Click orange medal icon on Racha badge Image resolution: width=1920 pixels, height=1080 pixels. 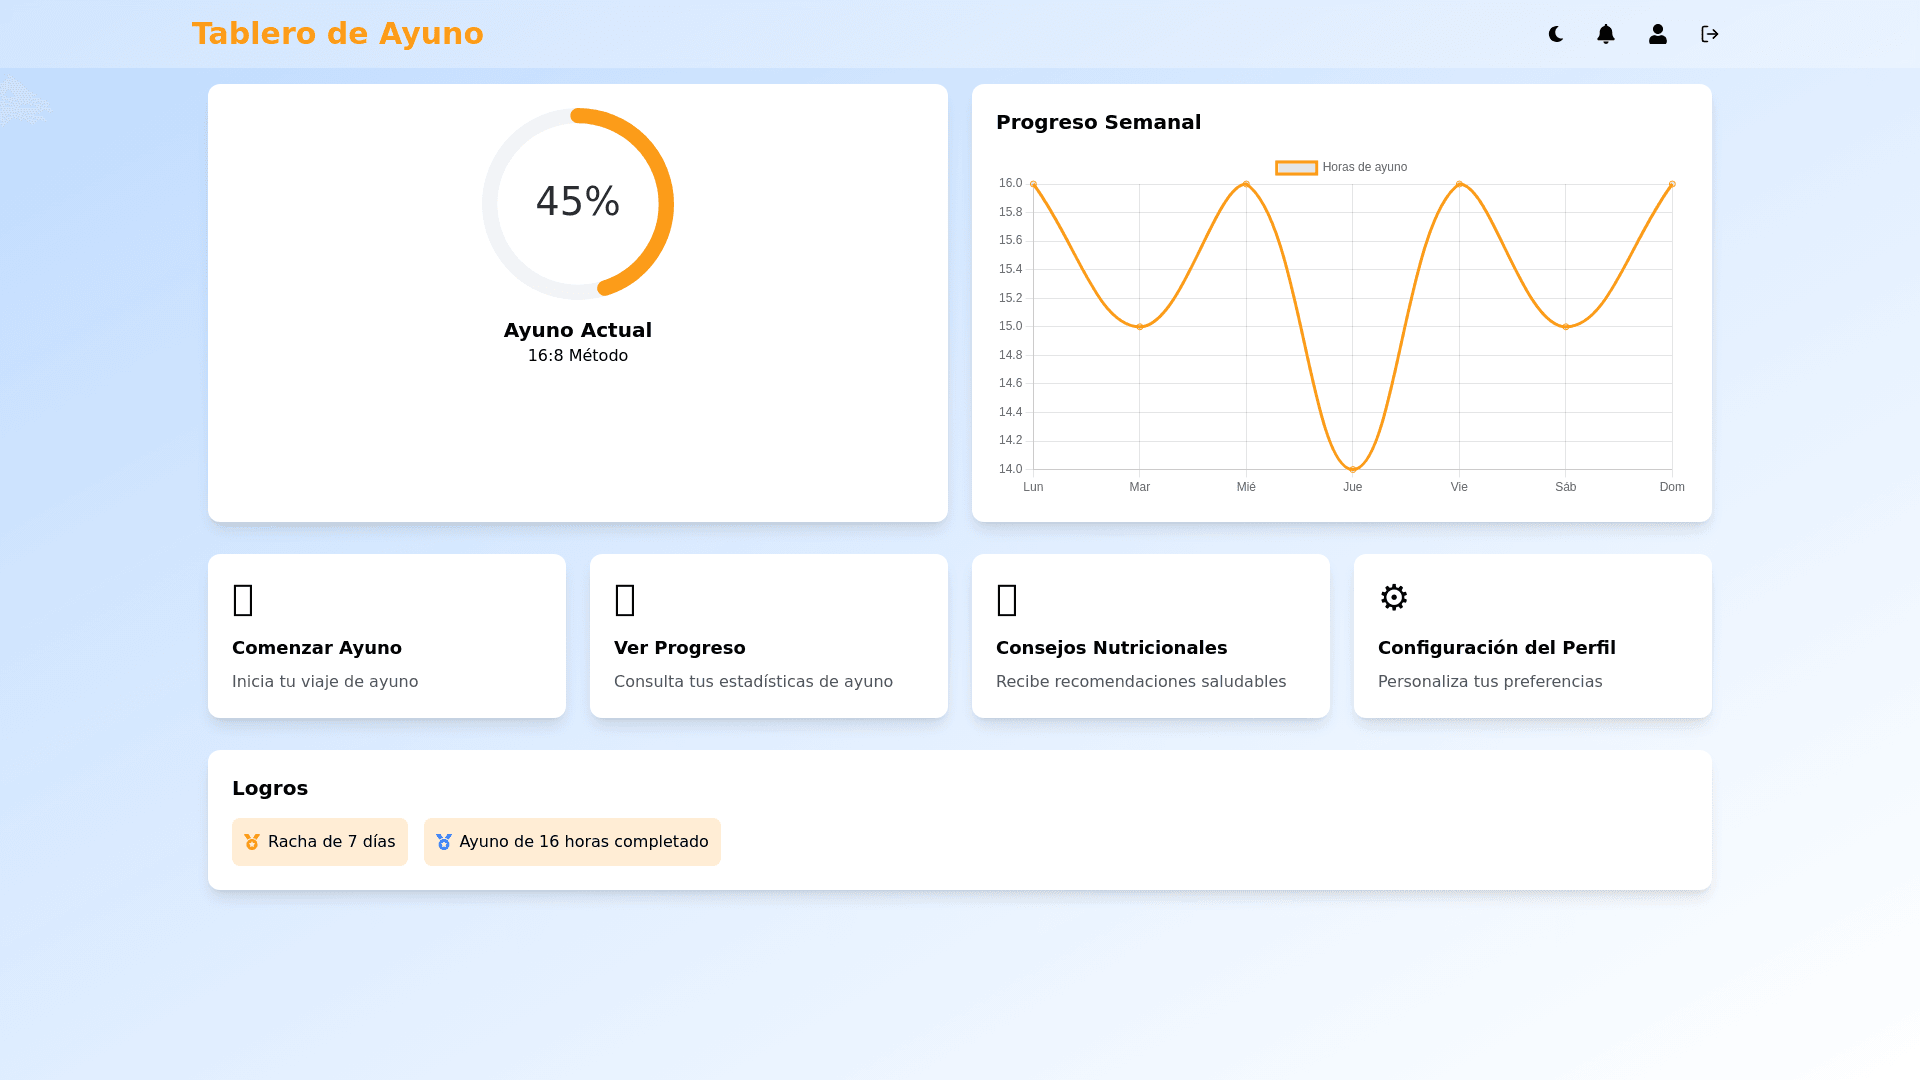pyautogui.click(x=252, y=842)
